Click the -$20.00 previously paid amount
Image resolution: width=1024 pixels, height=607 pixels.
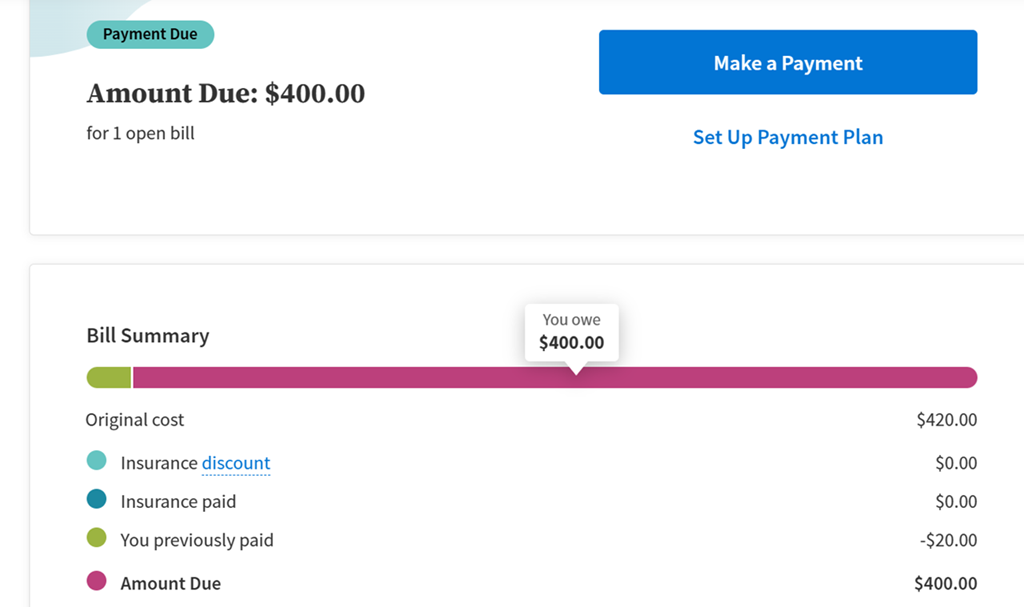(948, 540)
